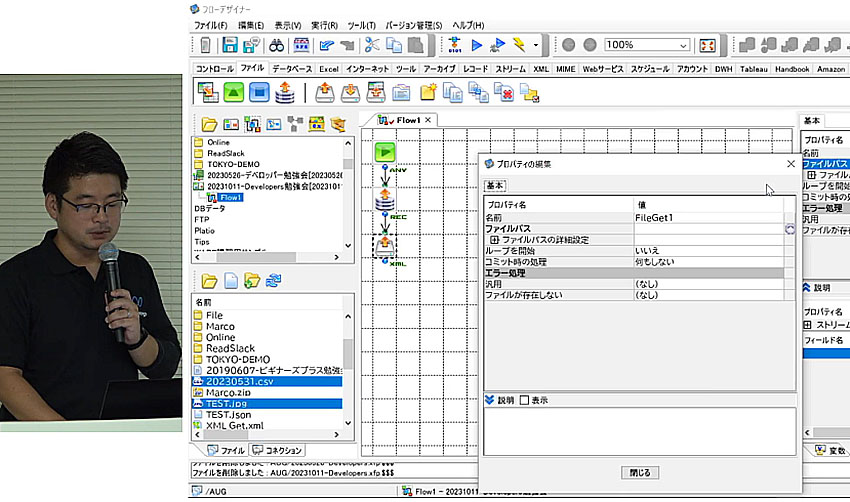Click the description text area in property dialog

pyautogui.click(x=640, y=432)
